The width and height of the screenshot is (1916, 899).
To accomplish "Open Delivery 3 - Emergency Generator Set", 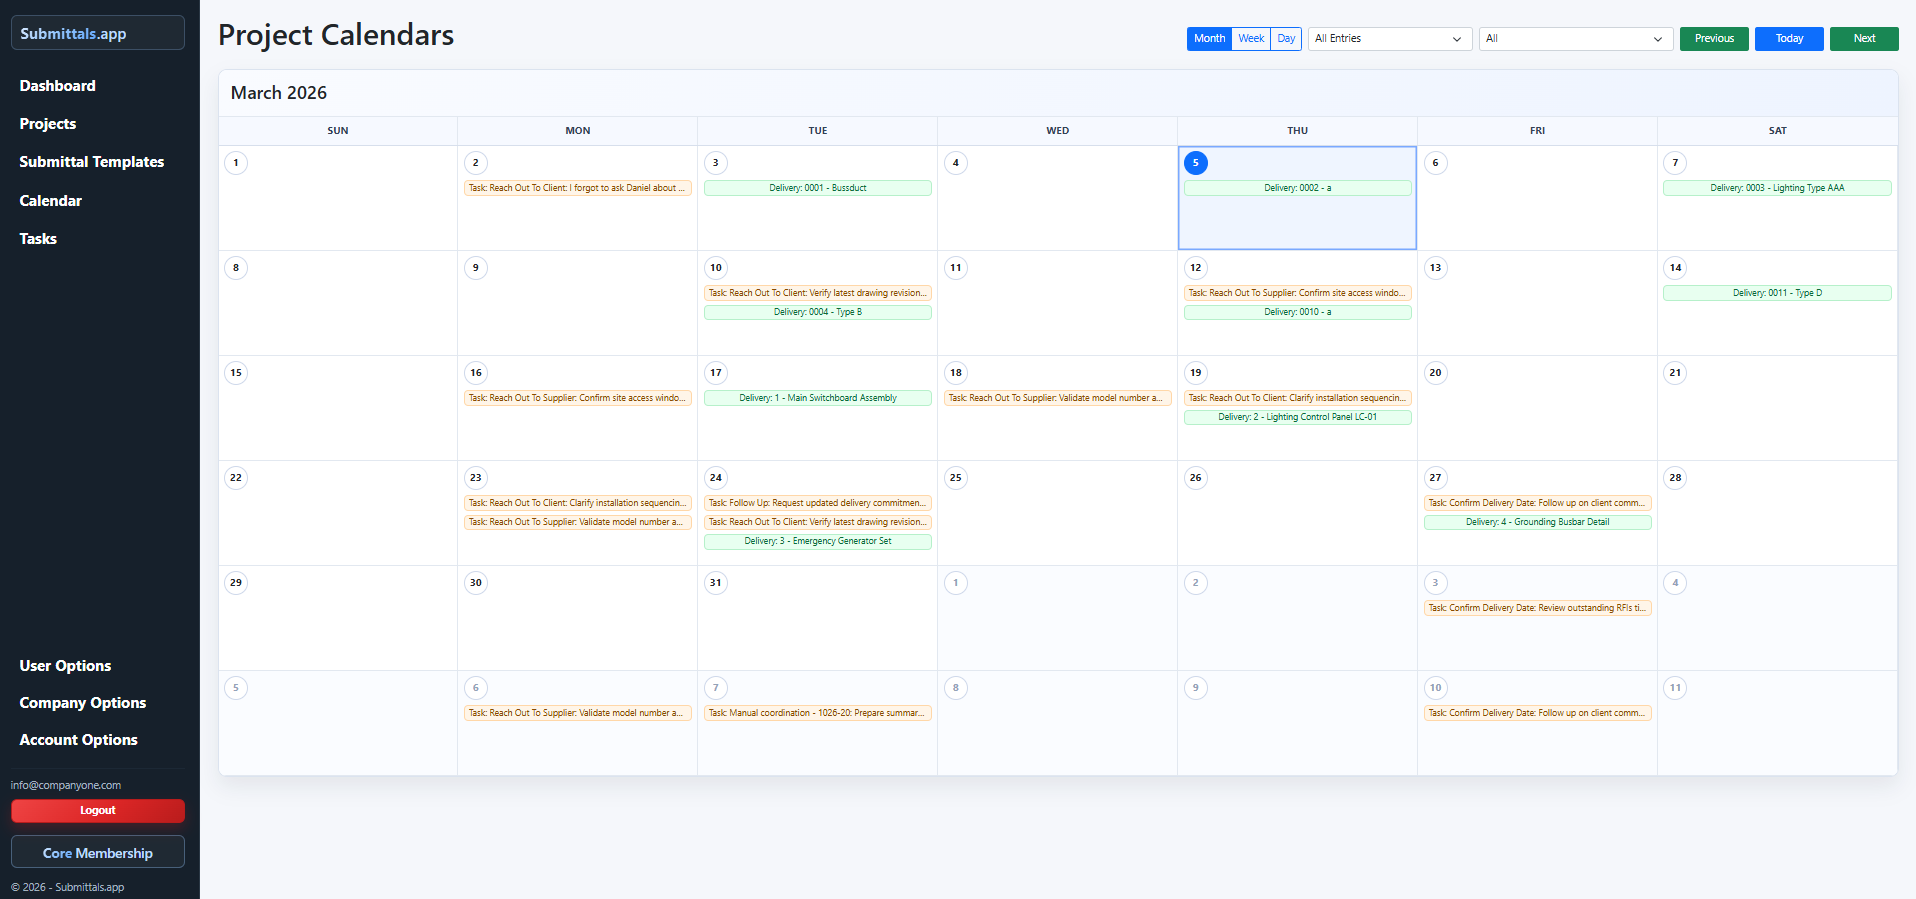I will coord(817,541).
